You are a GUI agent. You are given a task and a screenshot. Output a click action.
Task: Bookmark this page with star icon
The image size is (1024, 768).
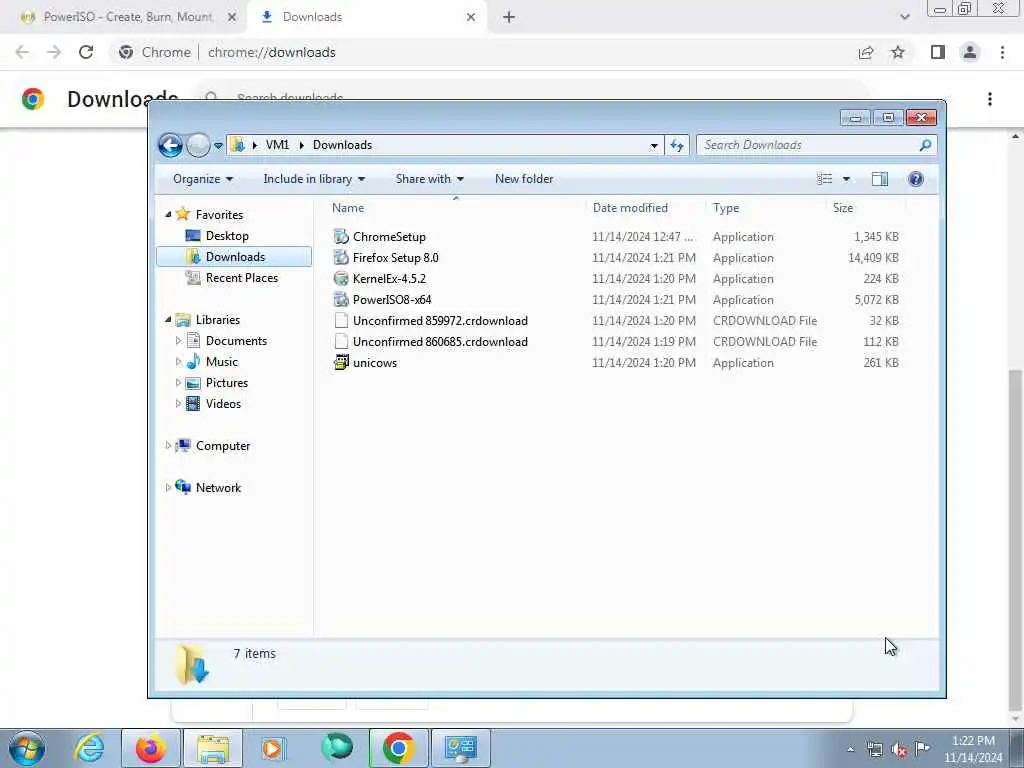tap(898, 52)
